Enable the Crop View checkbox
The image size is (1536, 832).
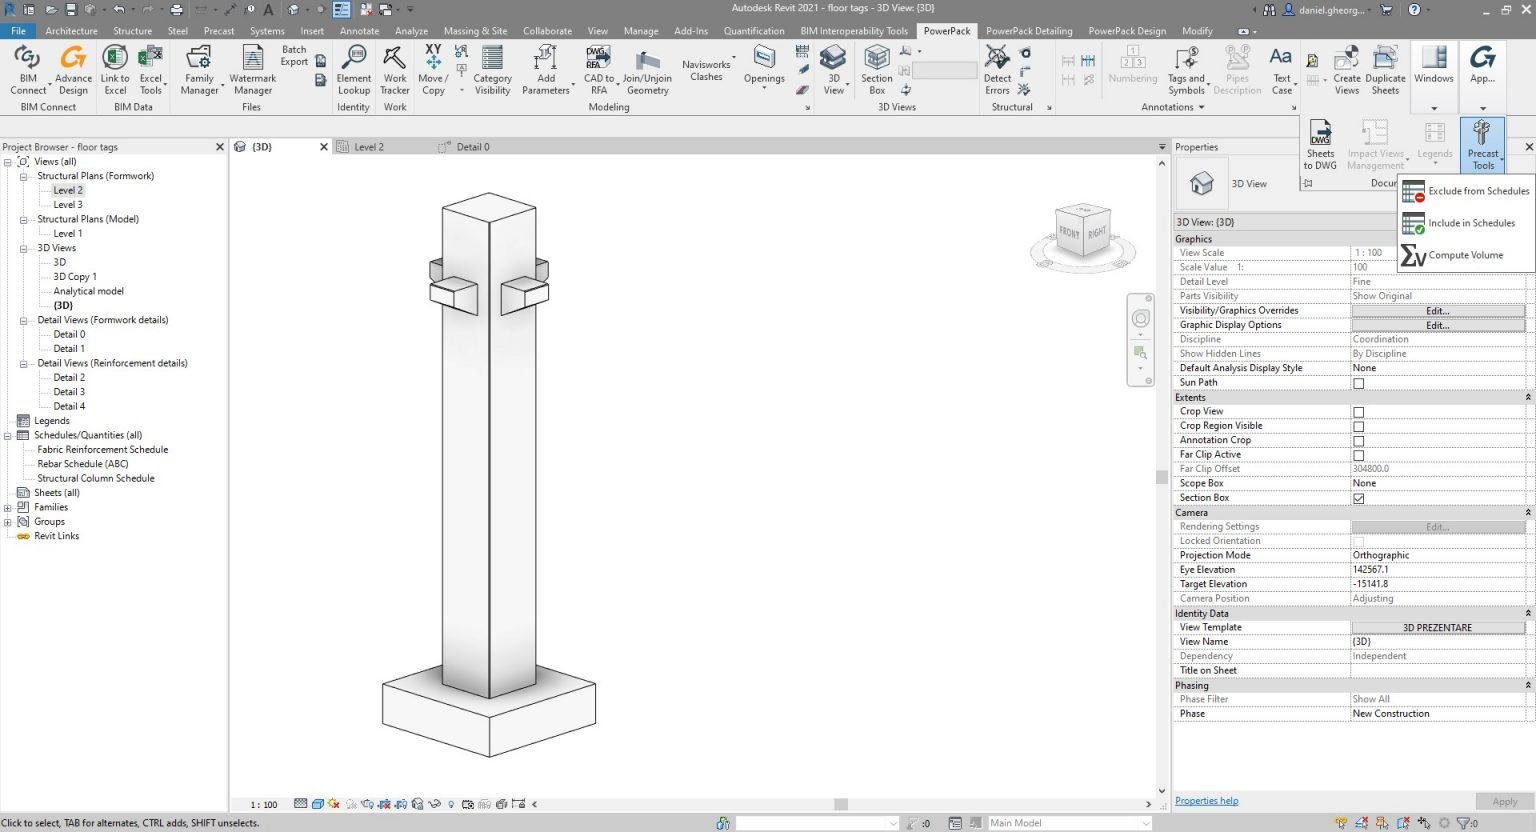pos(1358,411)
